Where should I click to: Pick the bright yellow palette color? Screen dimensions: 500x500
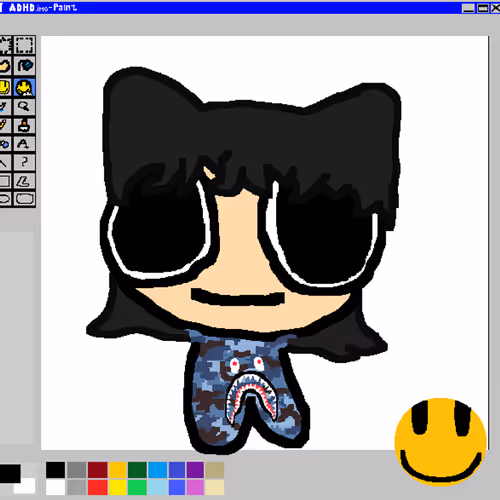[x=117, y=487]
